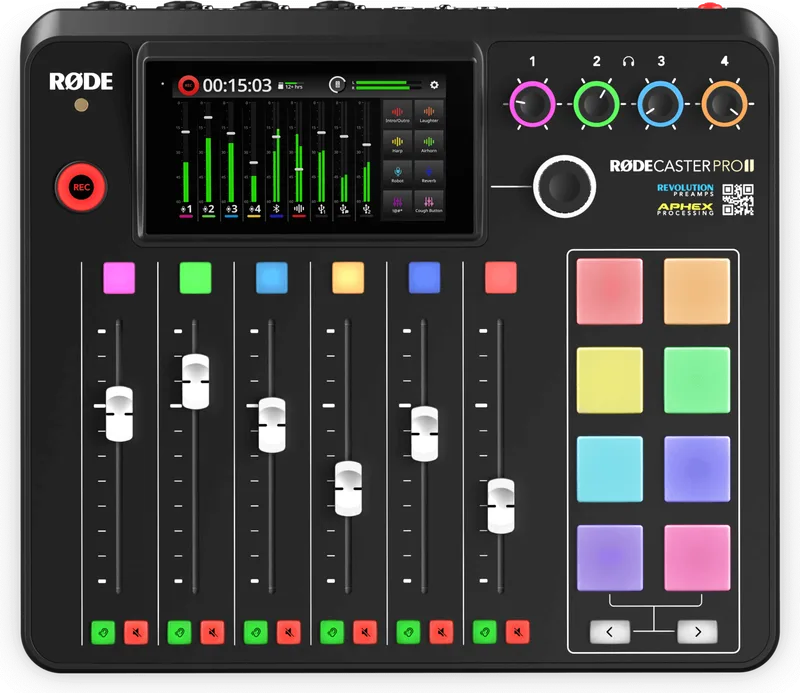
Task: Tap the SD card 12+ hrs indicator
Action: tap(290, 85)
